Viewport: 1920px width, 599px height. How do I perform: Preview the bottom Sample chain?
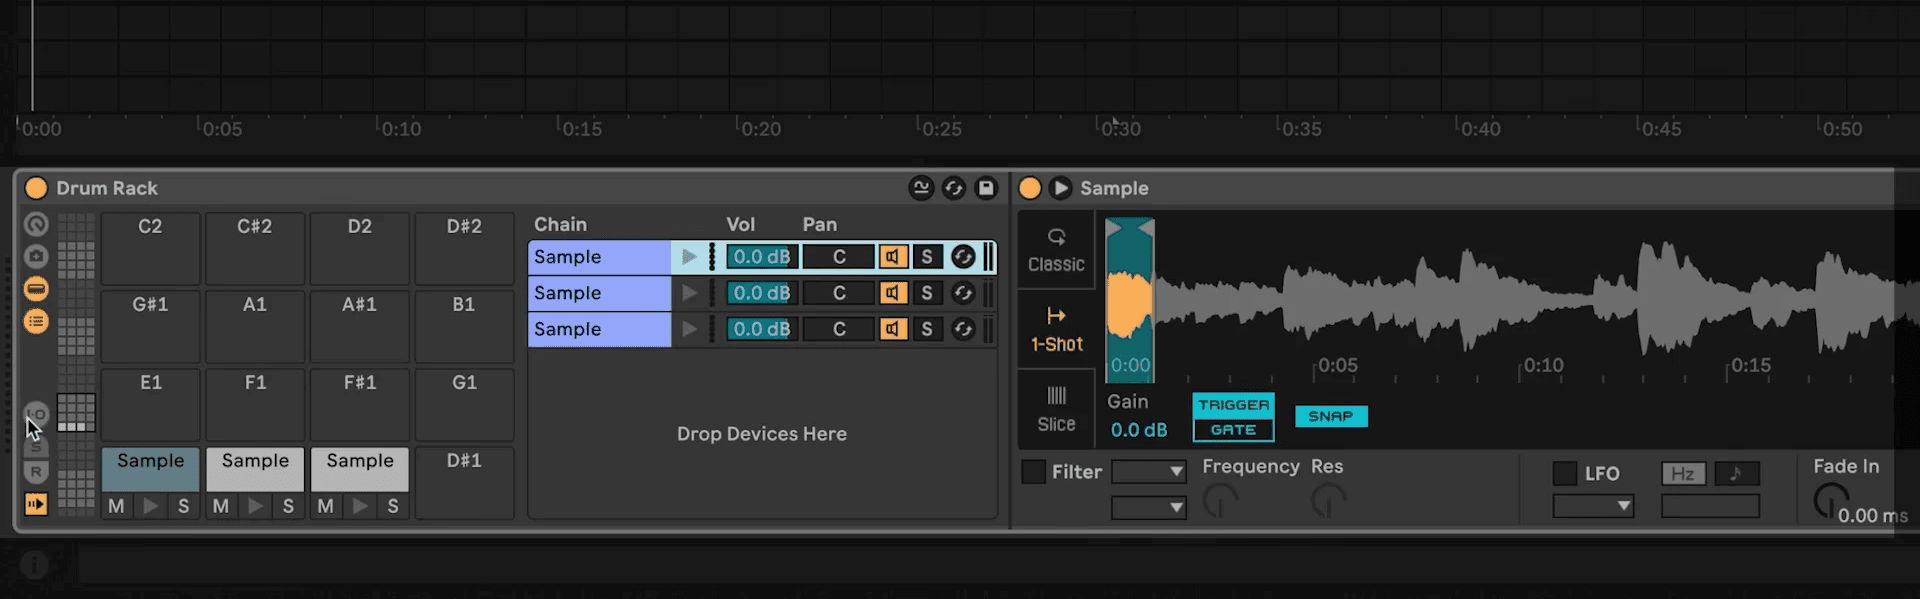click(x=689, y=329)
